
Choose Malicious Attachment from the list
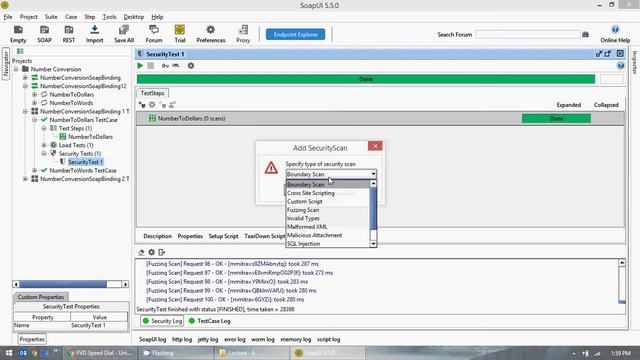coord(327,236)
